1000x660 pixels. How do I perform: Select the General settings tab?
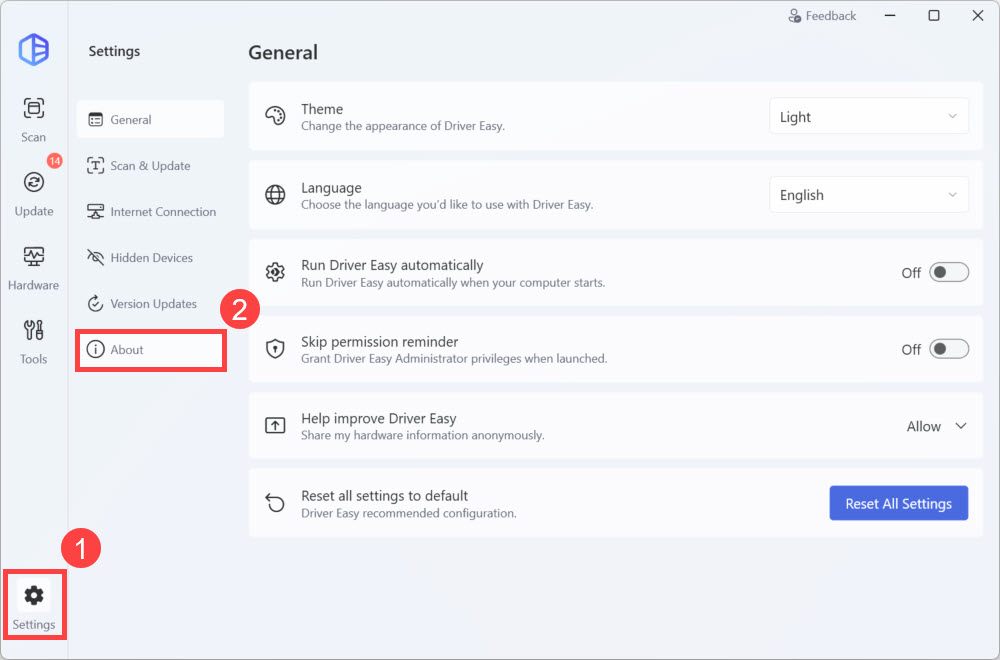(151, 119)
